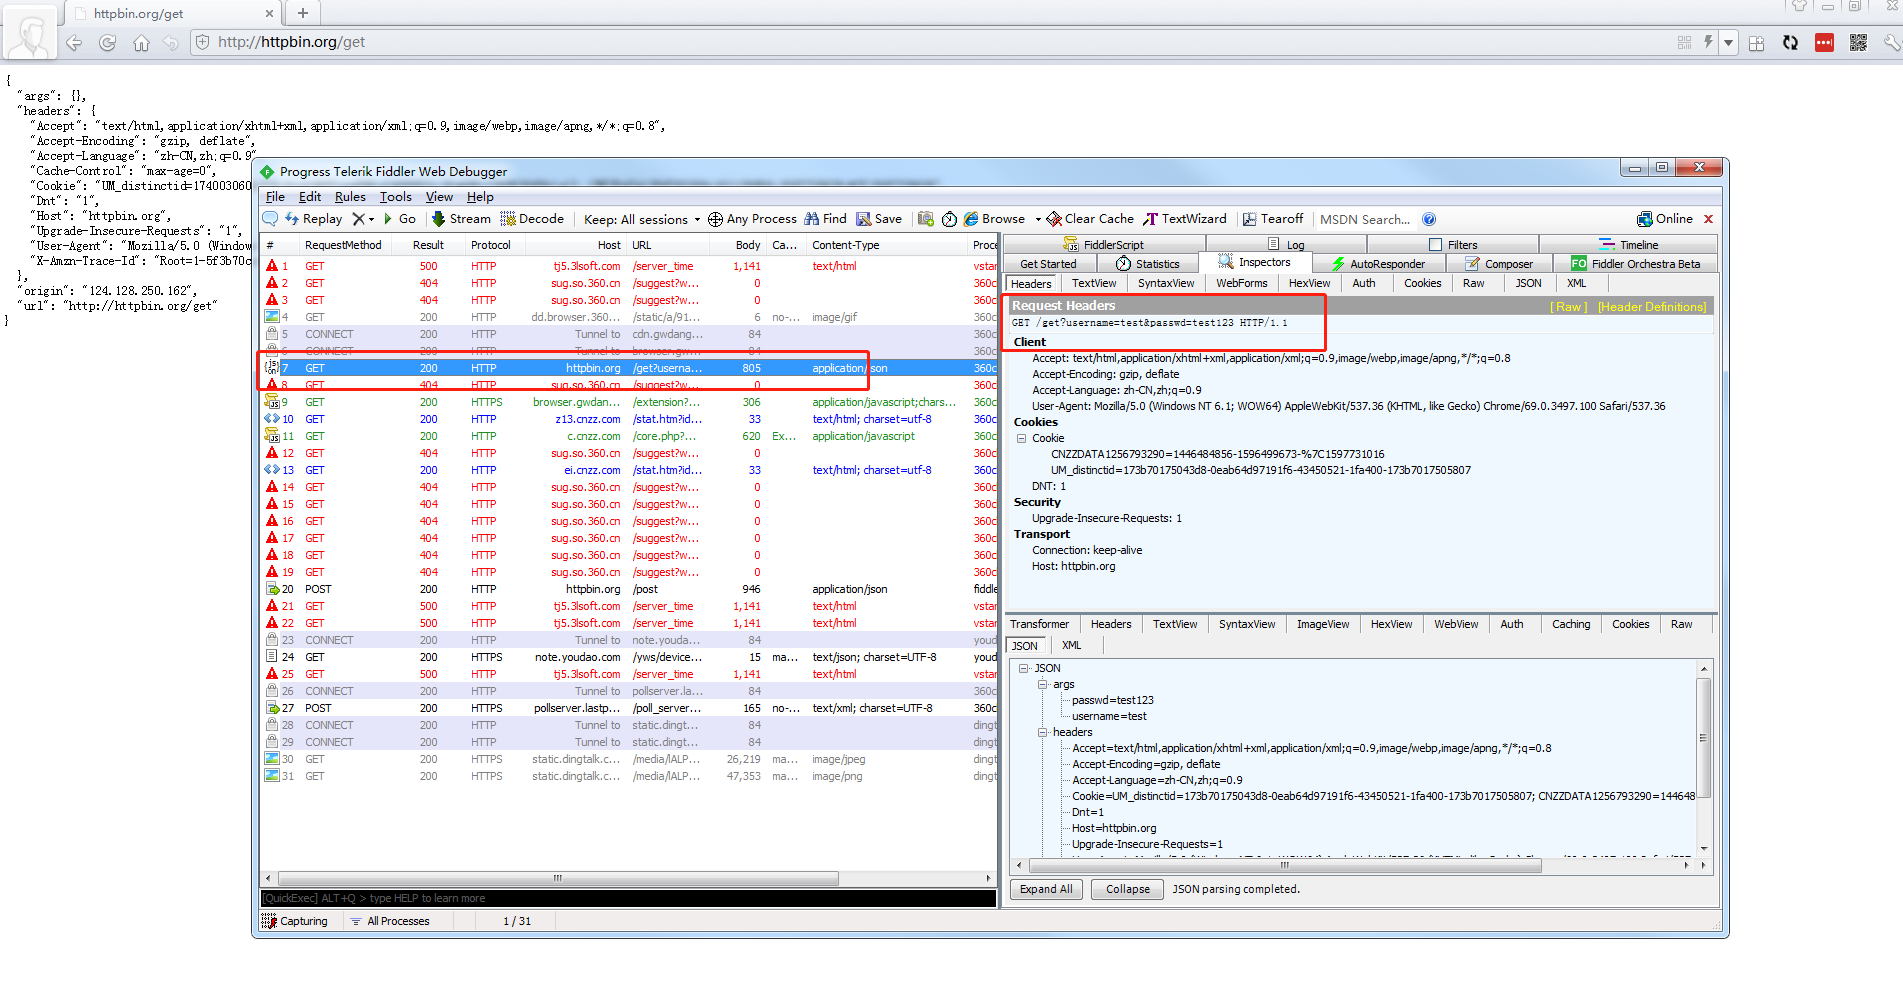
Task: Switch to response XML sub-tab
Action: (x=1071, y=645)
